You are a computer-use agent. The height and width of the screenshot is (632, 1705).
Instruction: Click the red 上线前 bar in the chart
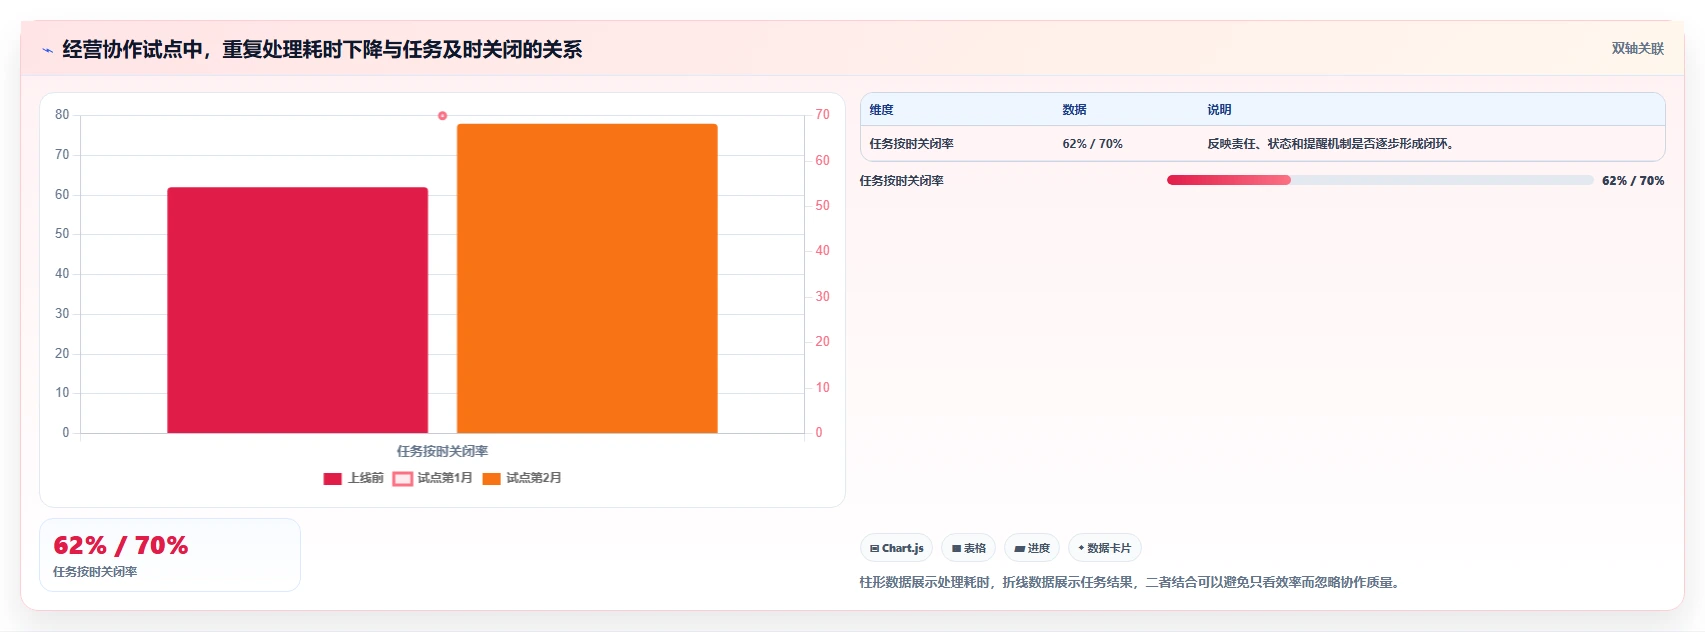[297, 310]
